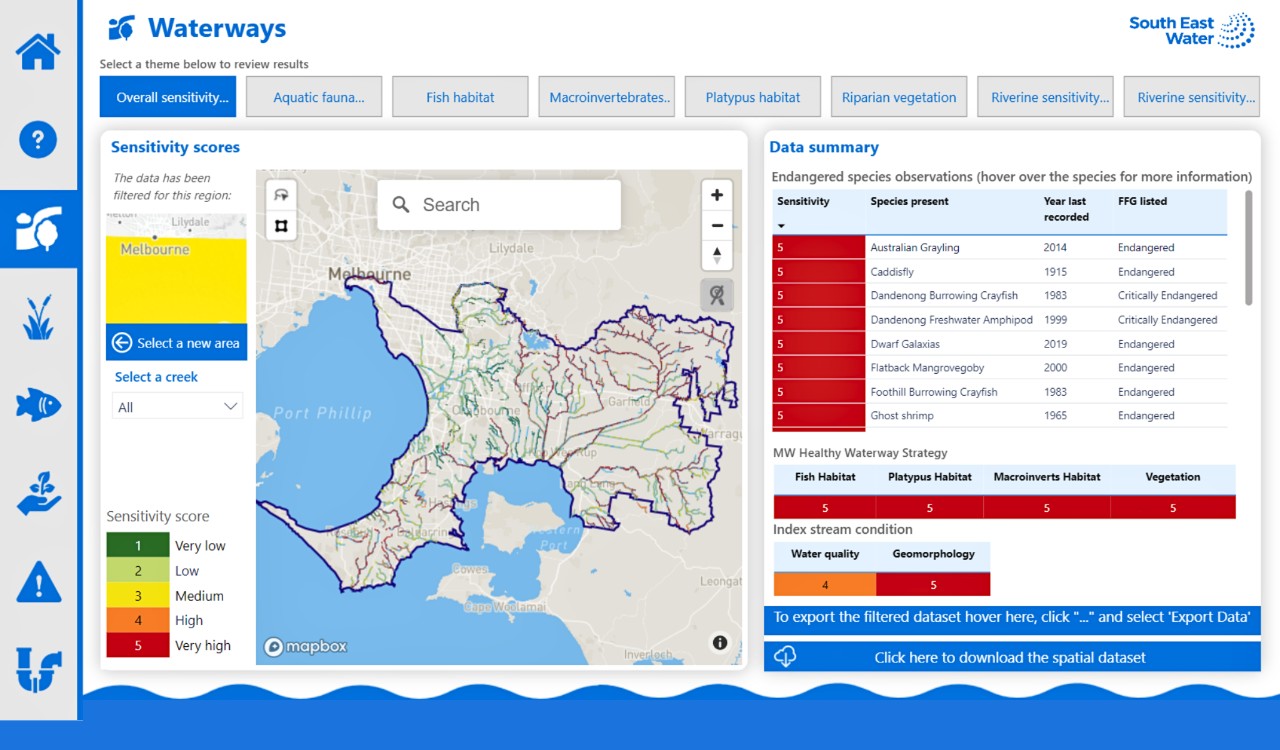Open the fish sidebar icon
The image size is (1280, 750).
pos(38,405)
